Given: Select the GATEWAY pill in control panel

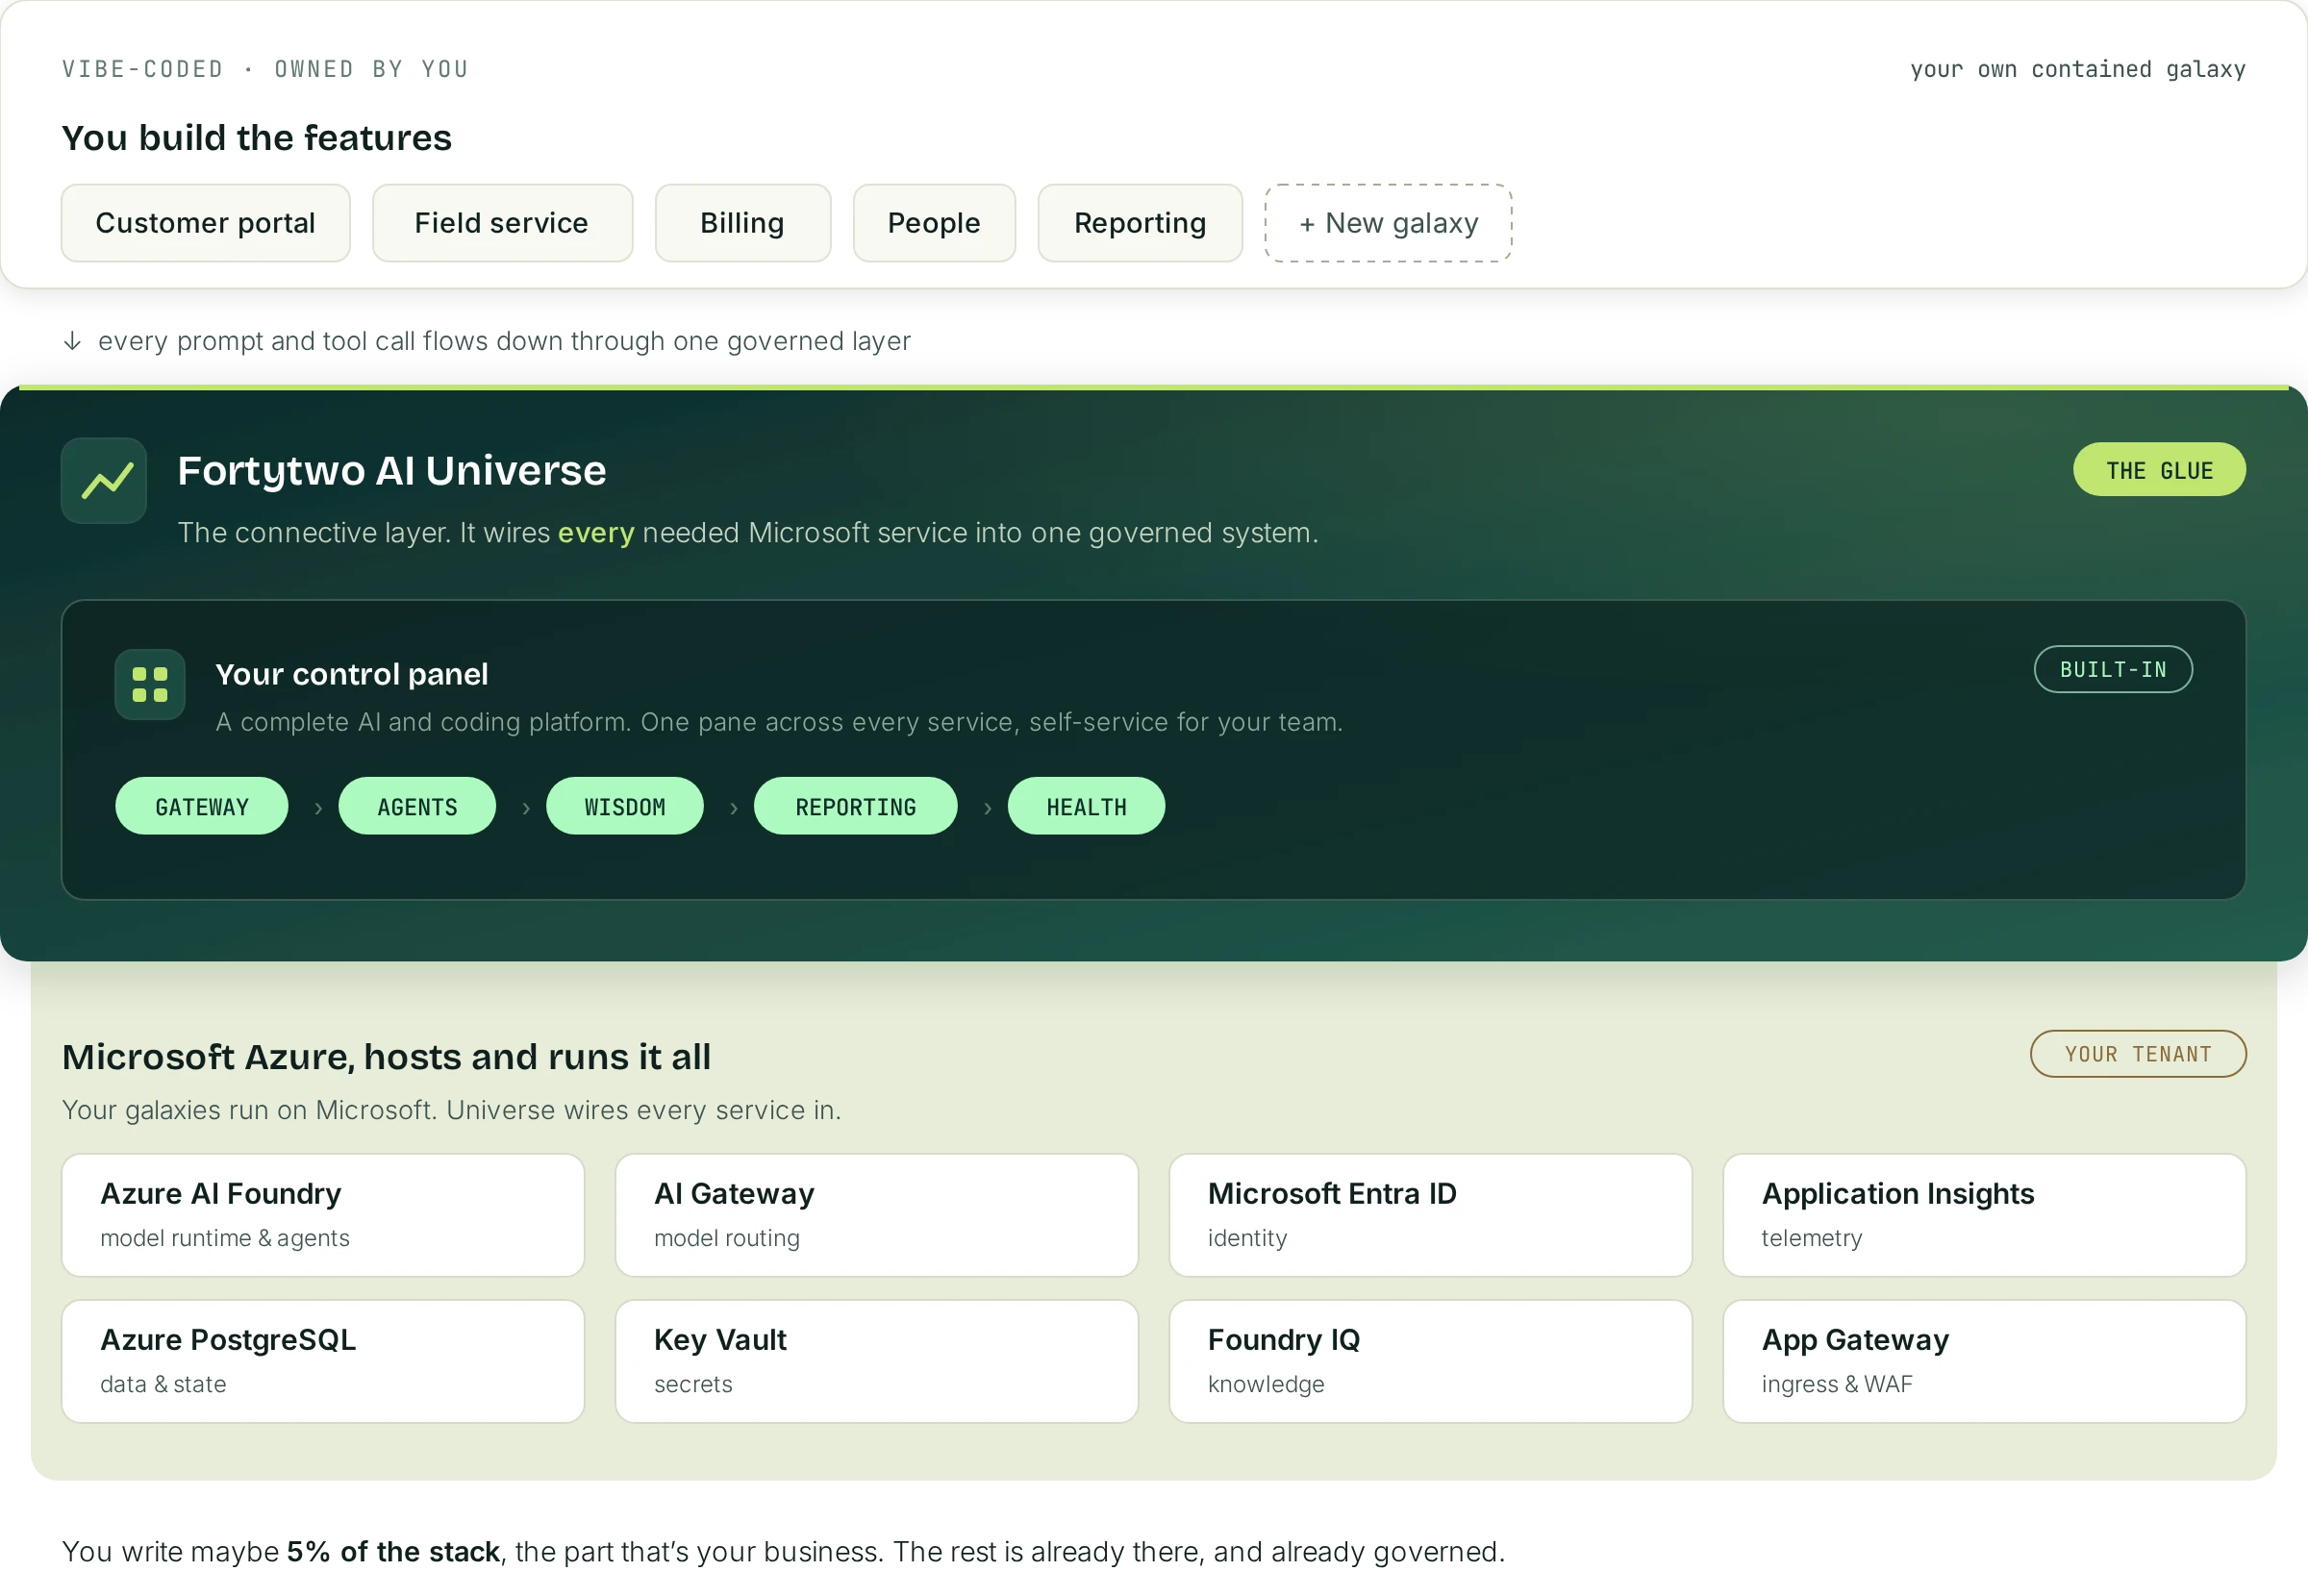Looking at the screenshot, I should tap(202, 806).
